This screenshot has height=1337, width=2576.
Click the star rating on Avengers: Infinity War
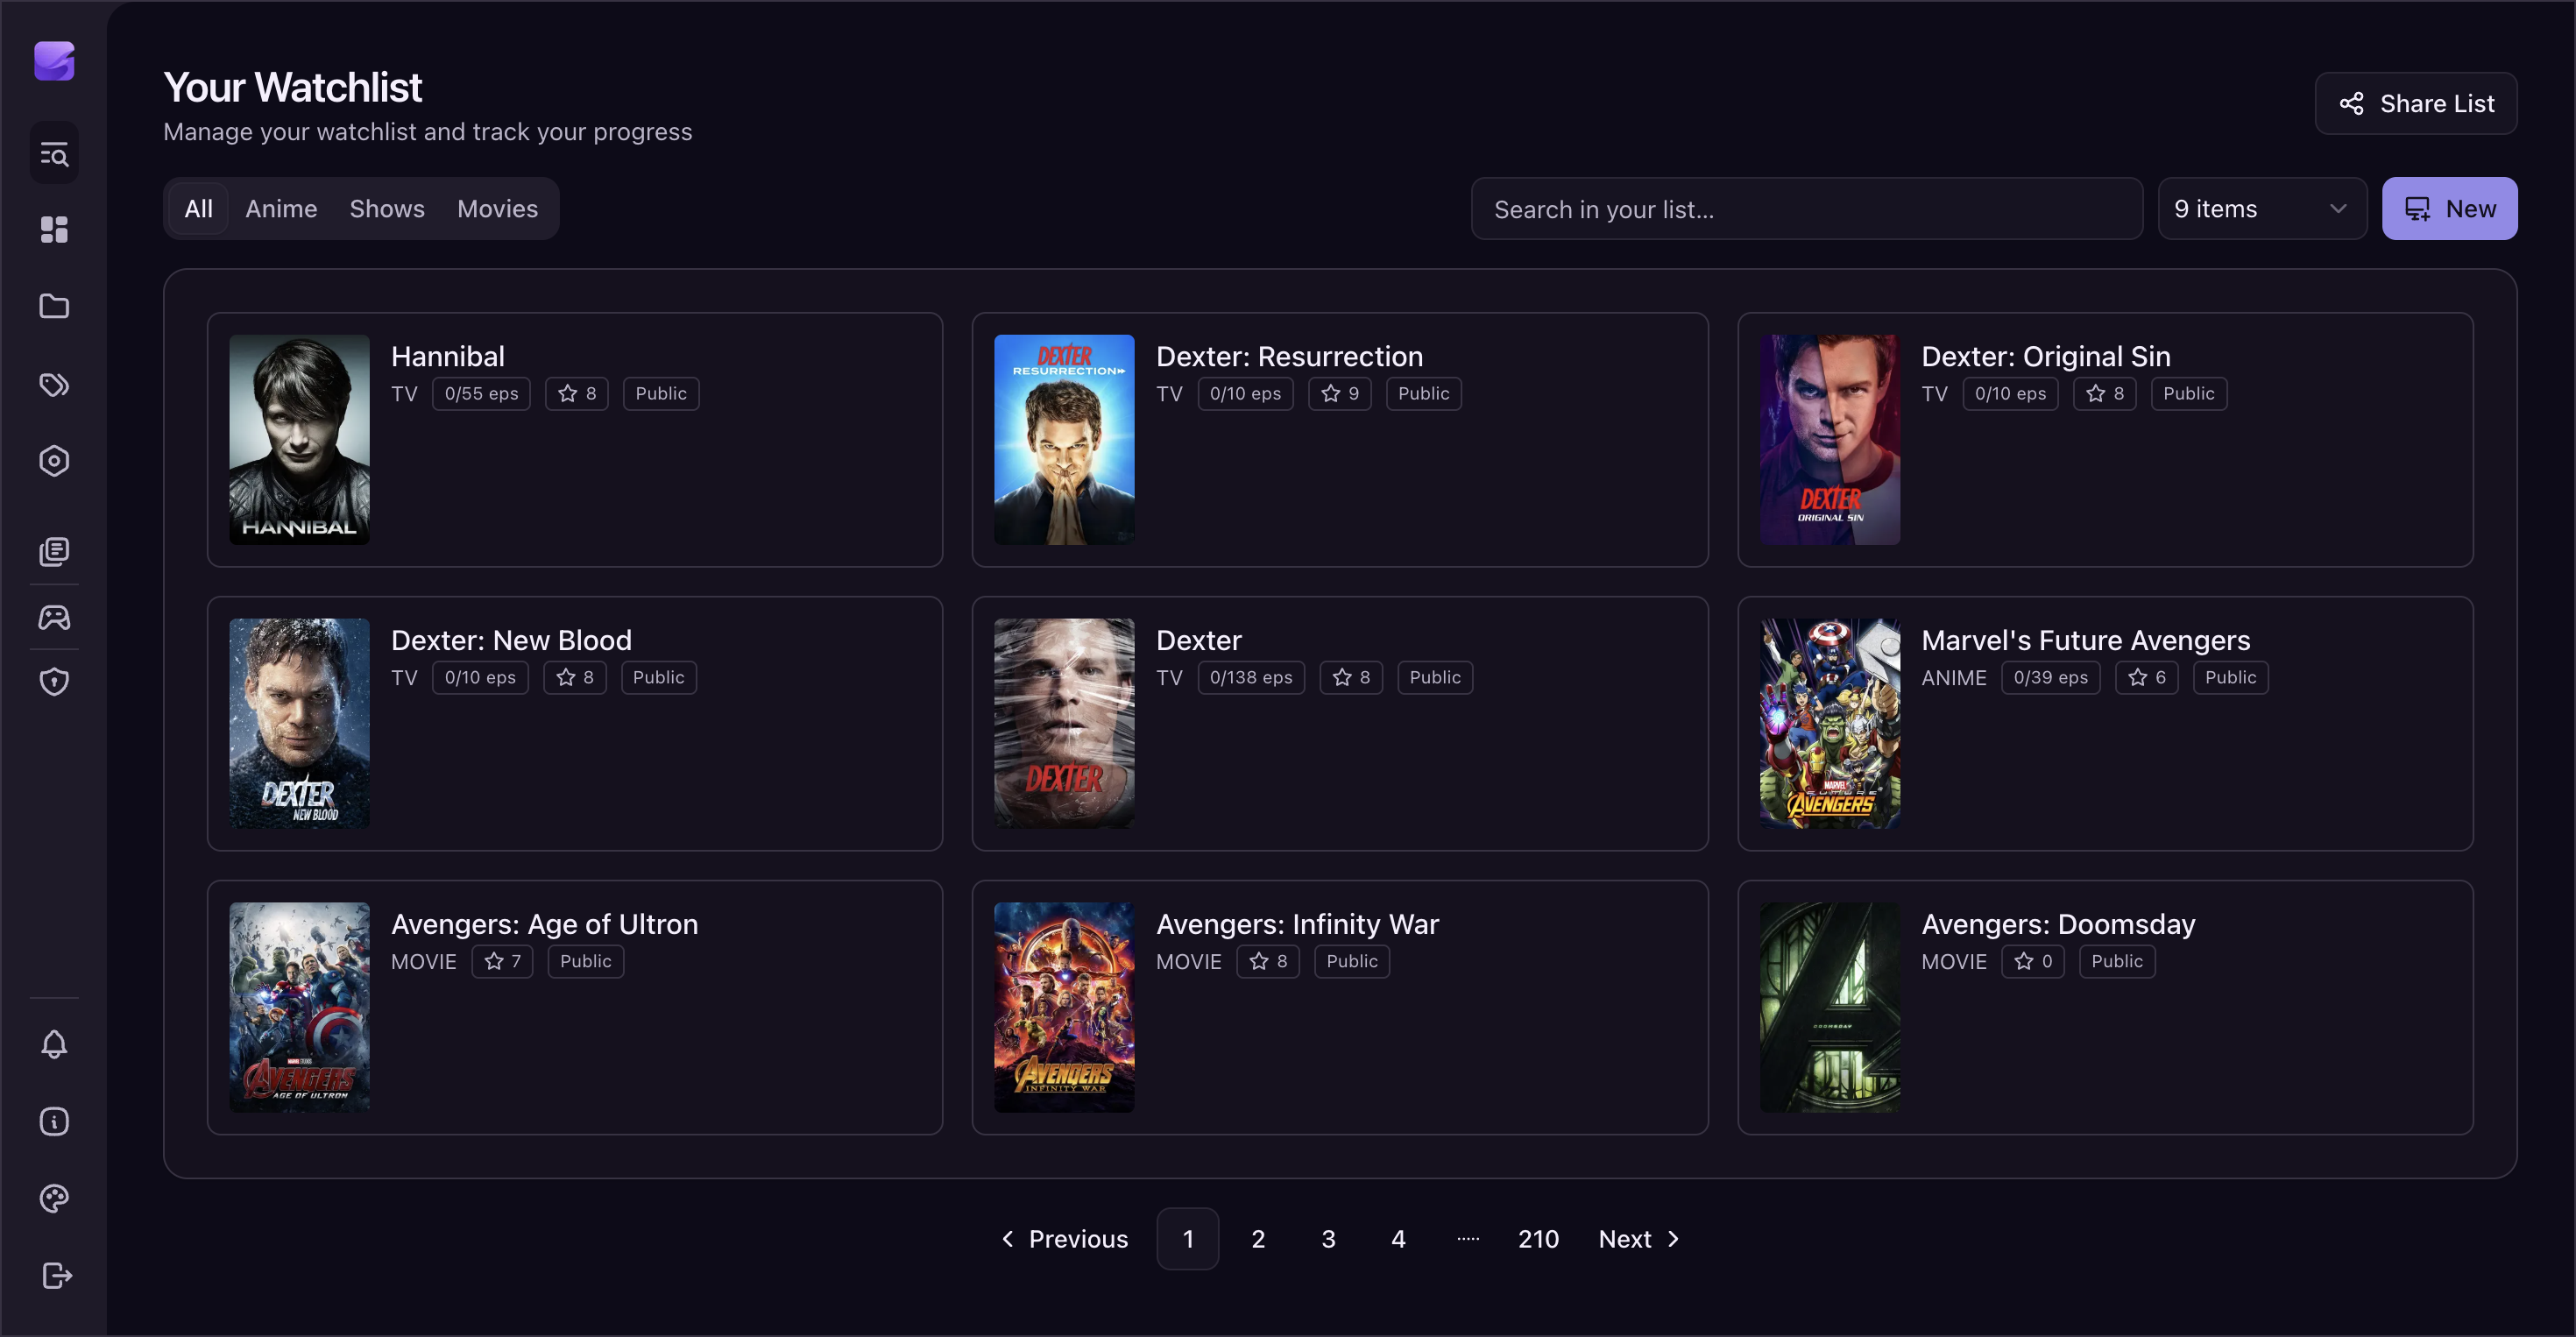1268,961
